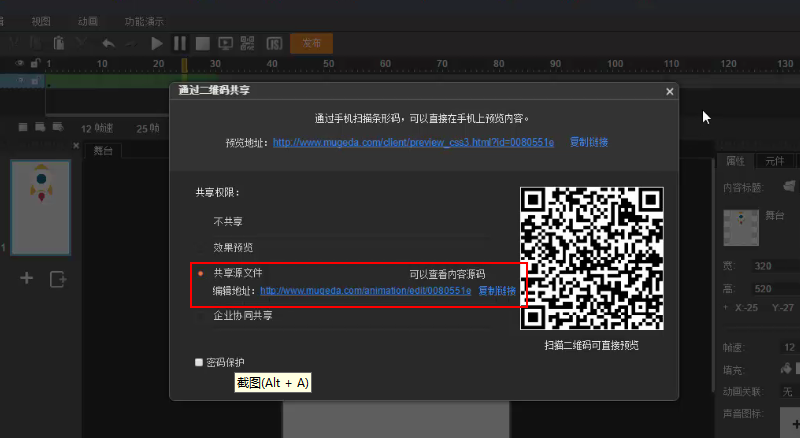Switch to the 元件 components tab
The height and width of the screenshot is (438, 800).
774,161
